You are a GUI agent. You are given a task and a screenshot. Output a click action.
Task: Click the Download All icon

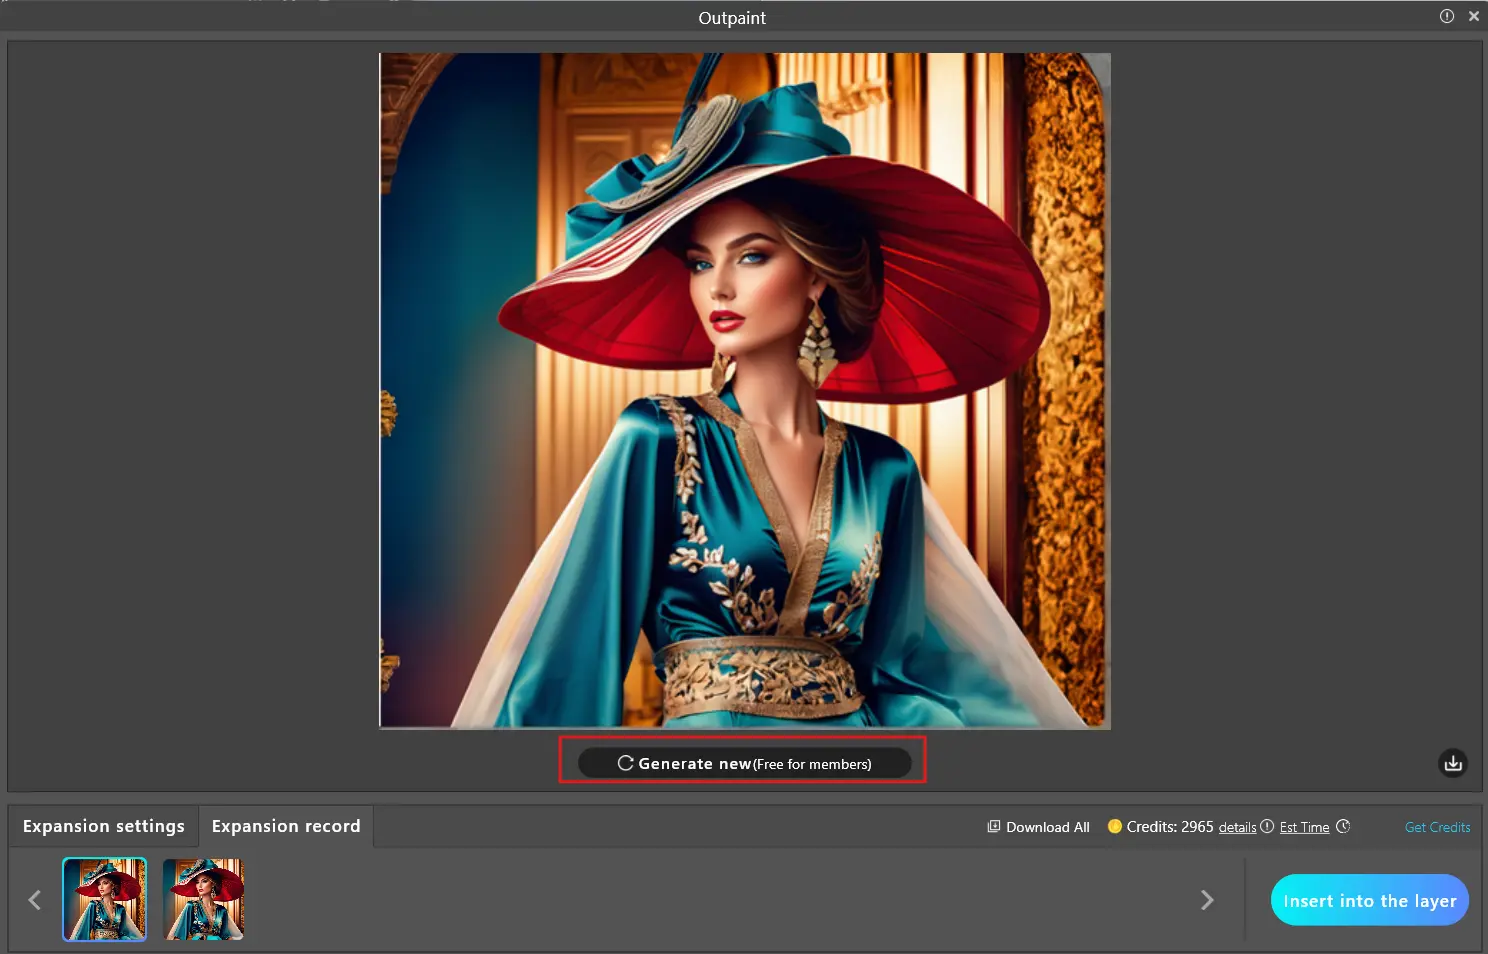coord(994,827)
